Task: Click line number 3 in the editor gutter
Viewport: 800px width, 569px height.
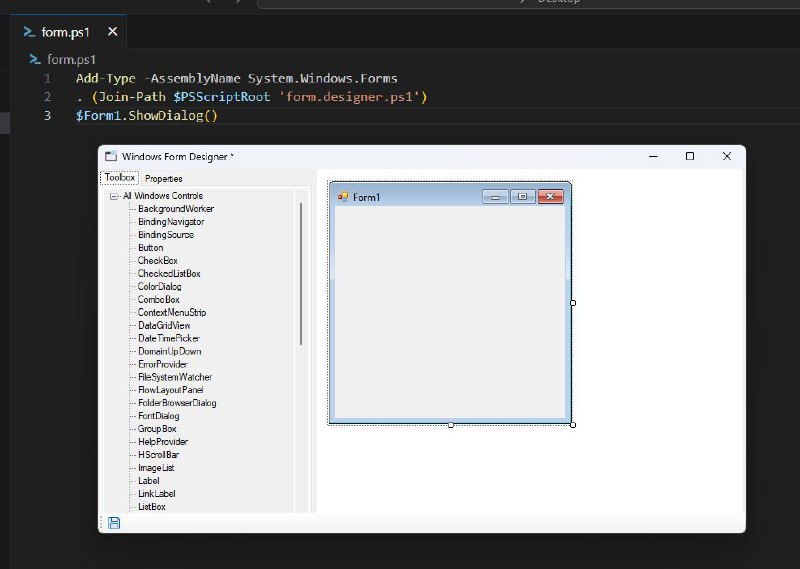Action: [47, 116]
